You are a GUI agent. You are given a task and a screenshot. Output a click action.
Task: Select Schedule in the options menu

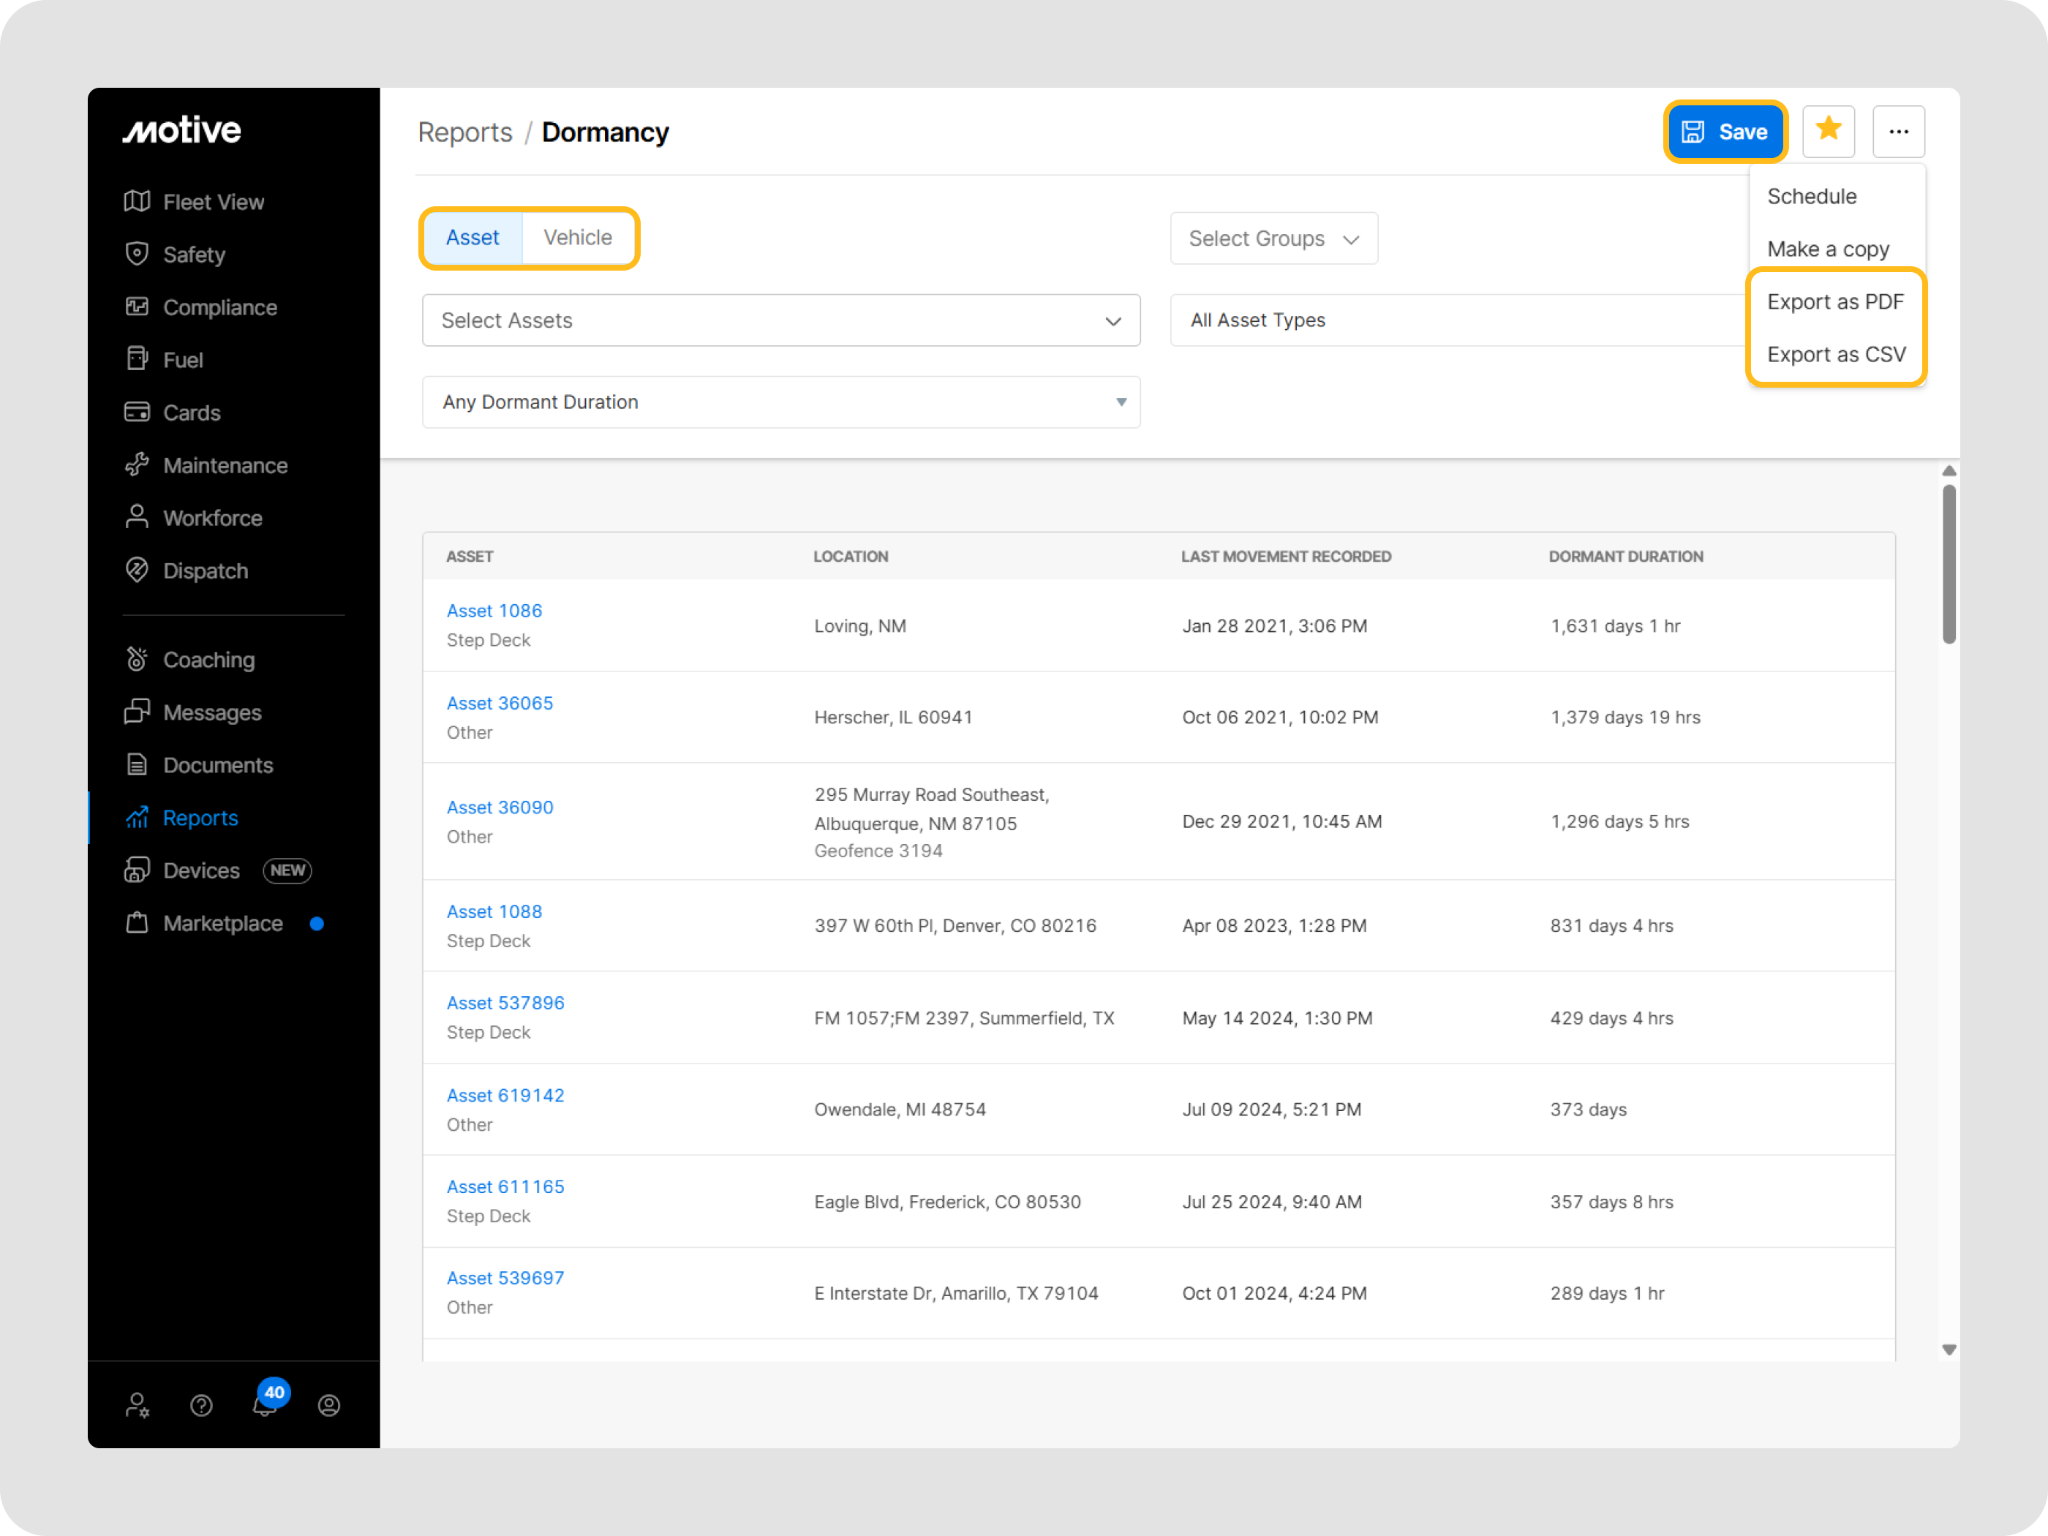pyautogui.click(x=1811, y=197)
